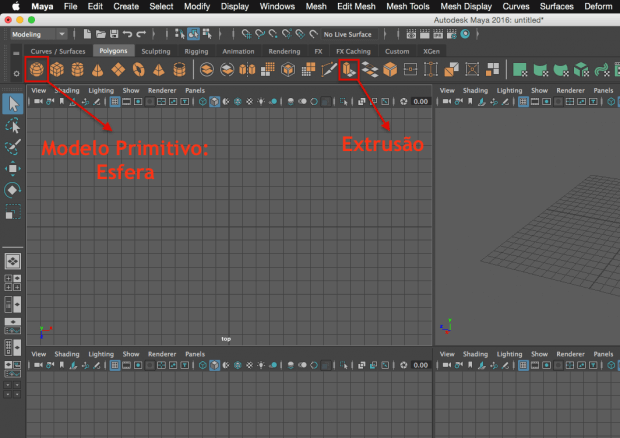Click the Combine meshes shelf icon
620x438 pixels.
(x=207, y=70)
